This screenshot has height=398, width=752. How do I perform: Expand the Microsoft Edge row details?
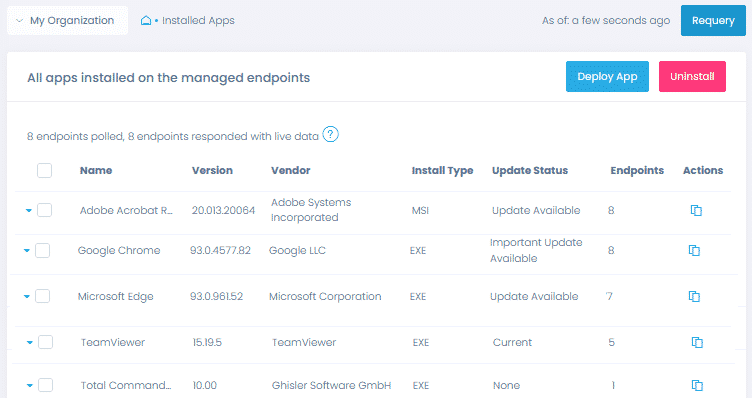coord(26,297)
